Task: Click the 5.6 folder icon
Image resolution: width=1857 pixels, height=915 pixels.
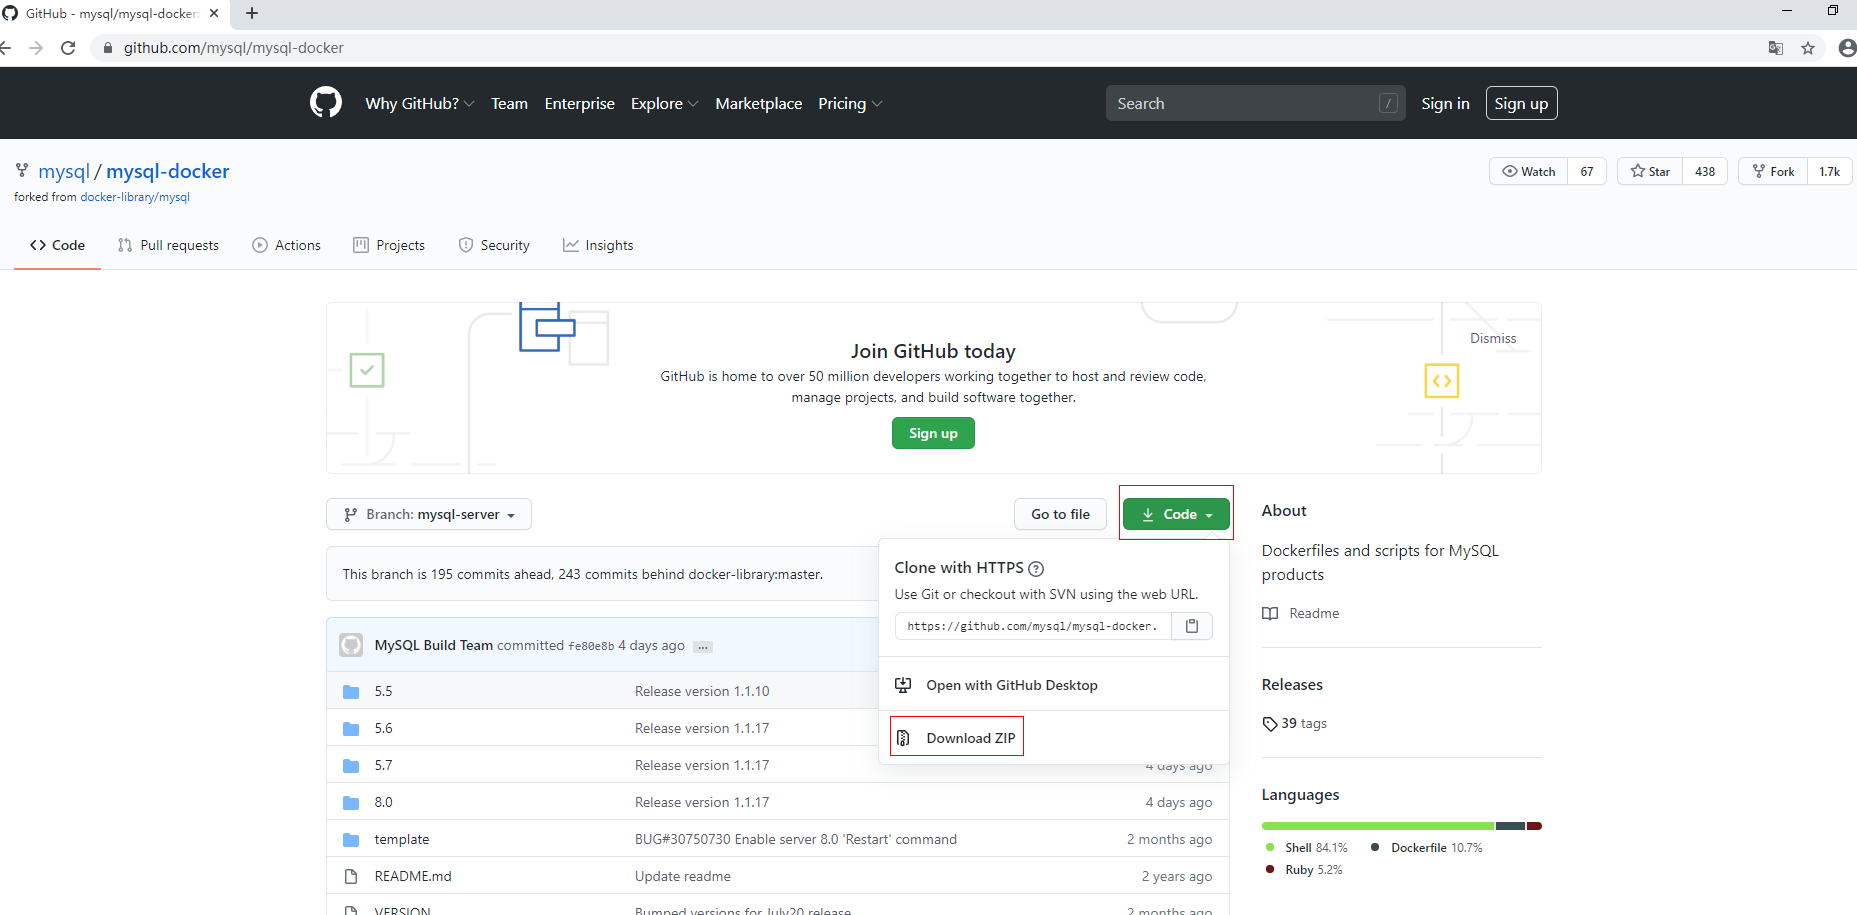Action: [x=351, y=729]
